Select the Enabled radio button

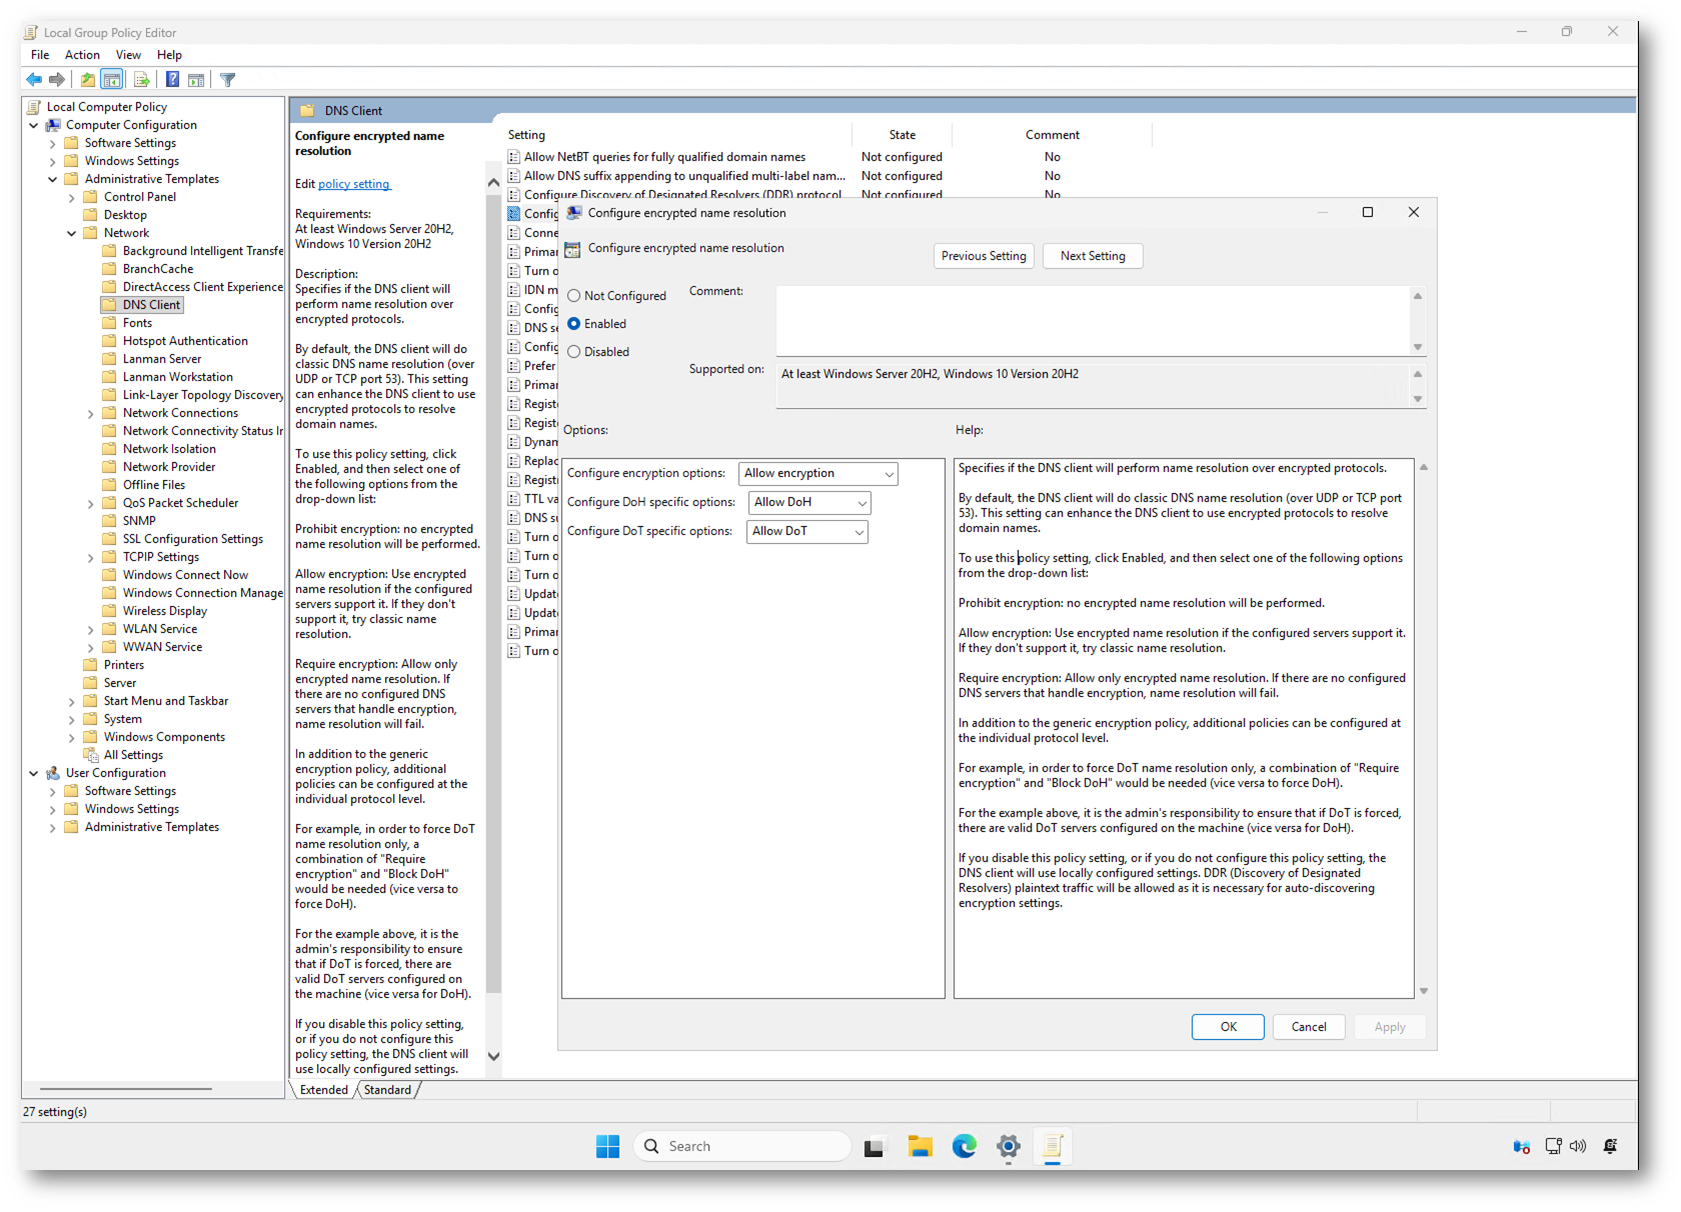click(x=574, y=324)
